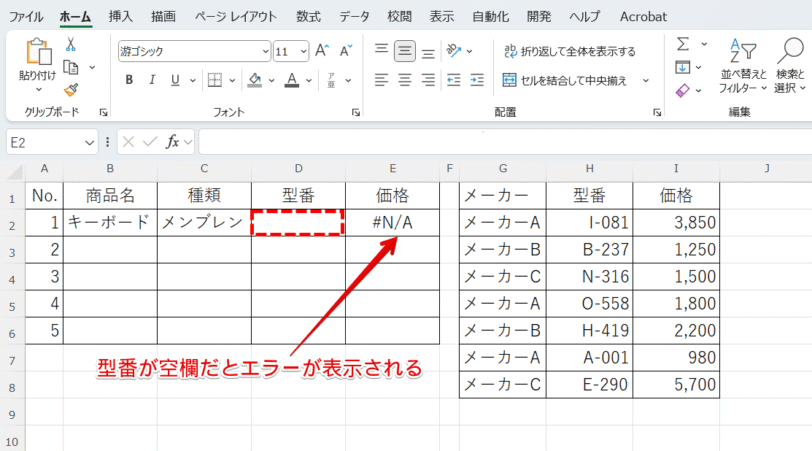This screenshot has width=812, height=451.
Task: Click the text Orientation icon
Action: pos(454,51)
